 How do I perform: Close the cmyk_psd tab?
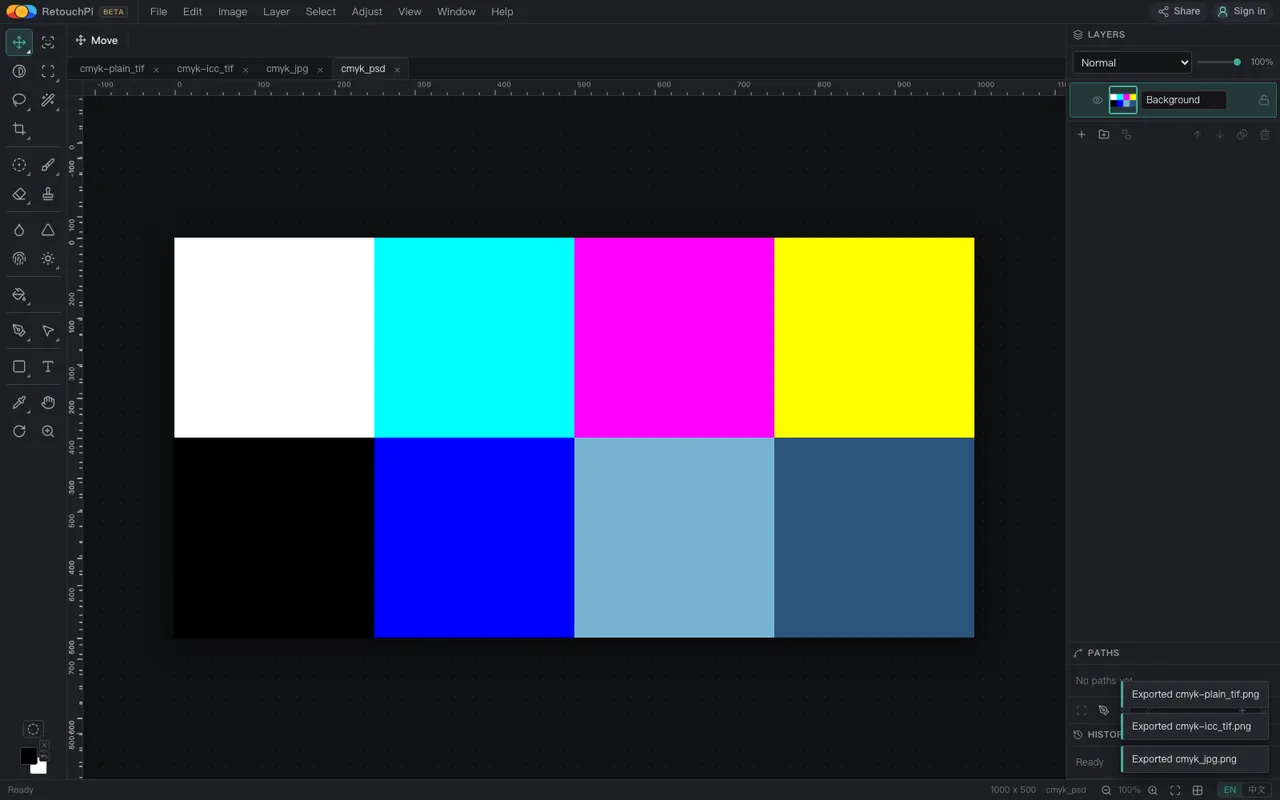tap(397, 70)
